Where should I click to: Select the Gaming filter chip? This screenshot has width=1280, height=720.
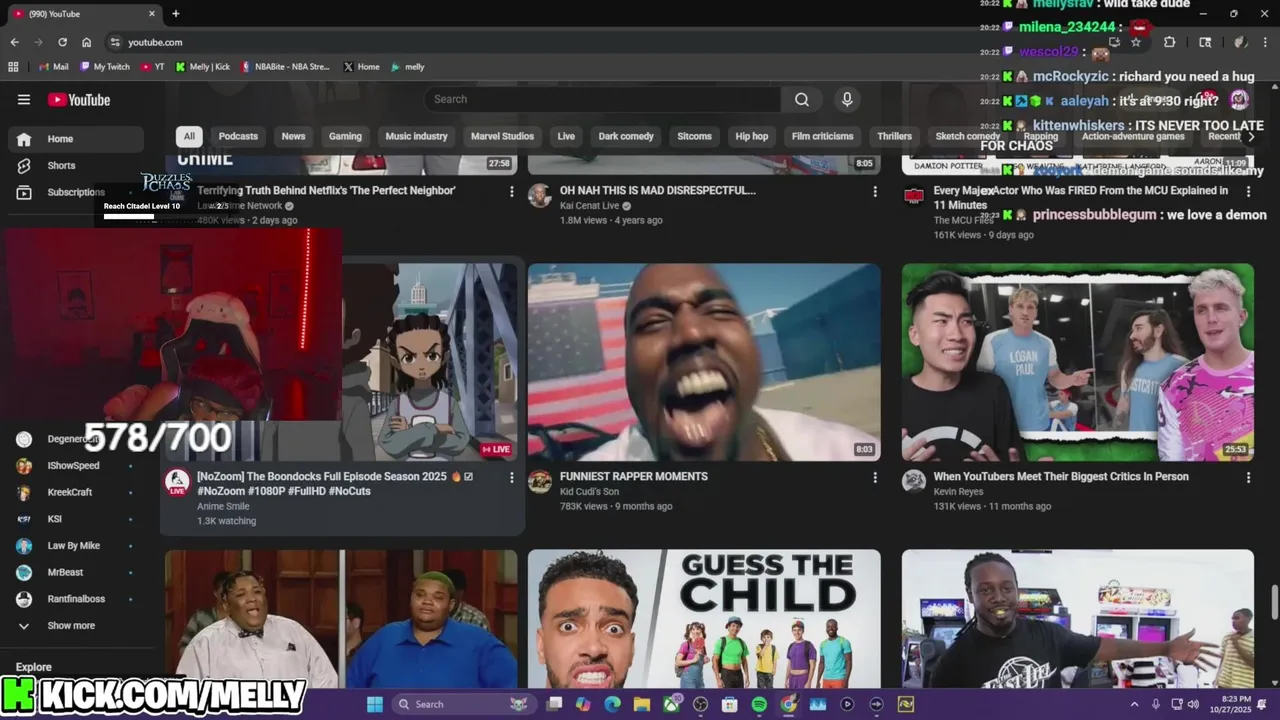(x=345, y=136)
